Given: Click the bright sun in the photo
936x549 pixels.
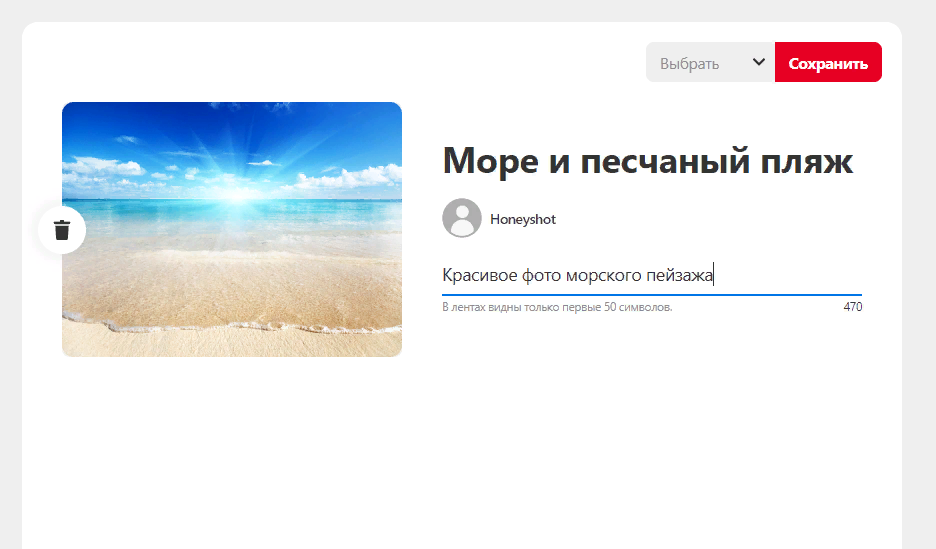Looking at the screenshot, I should pos(236,189).
